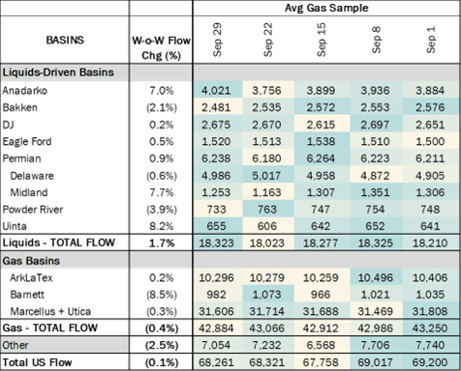Click the Liquids - TOTAL FLOW label
The width and height of the screenshot is (461, 371).
(59, 243)
